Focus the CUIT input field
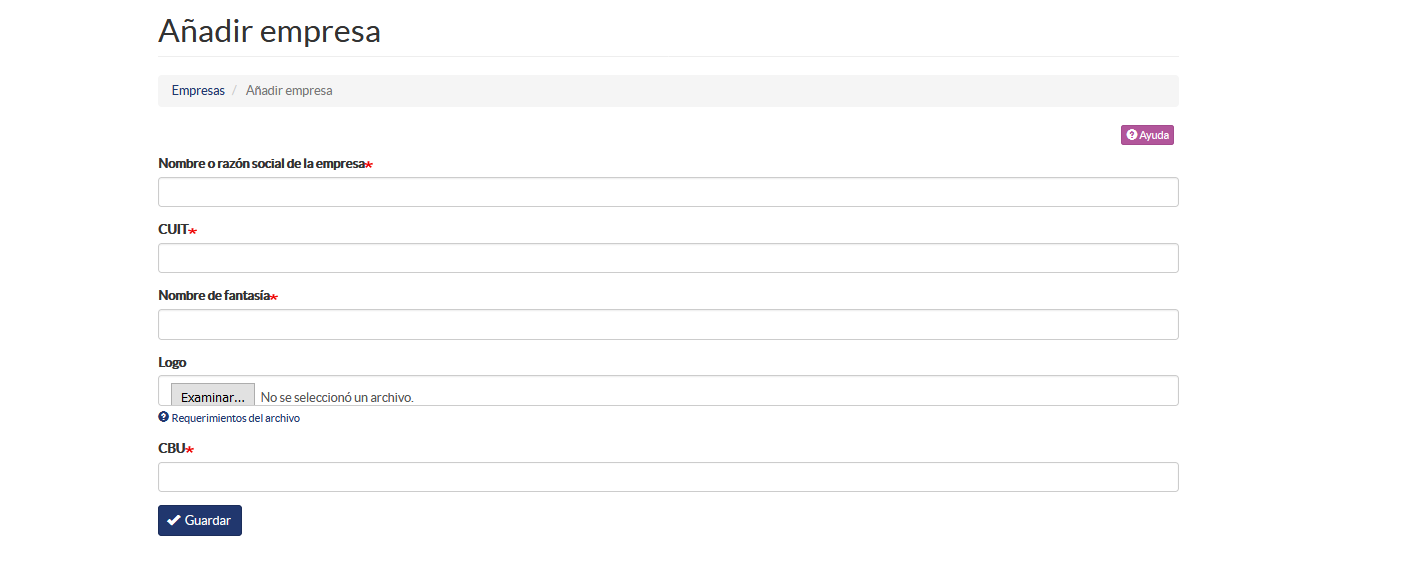The image size is (1426, 576). point(668,258)
